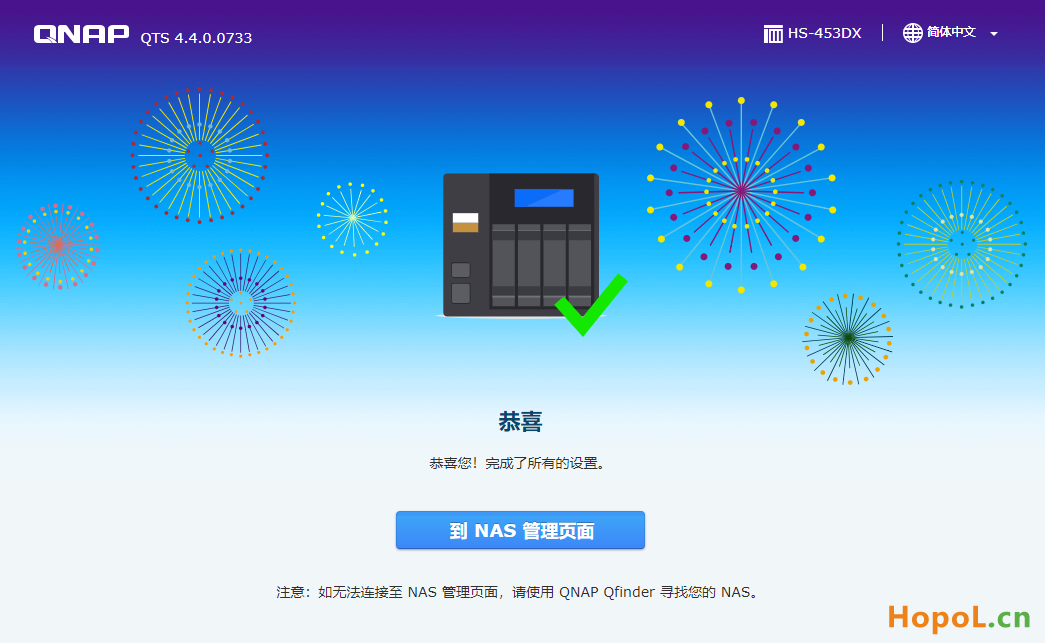Screen dimensions: 1045x643
Task: Click the NAS model icon beside HS-453DX
Action: pyautogui.click(x=773, y=33)
